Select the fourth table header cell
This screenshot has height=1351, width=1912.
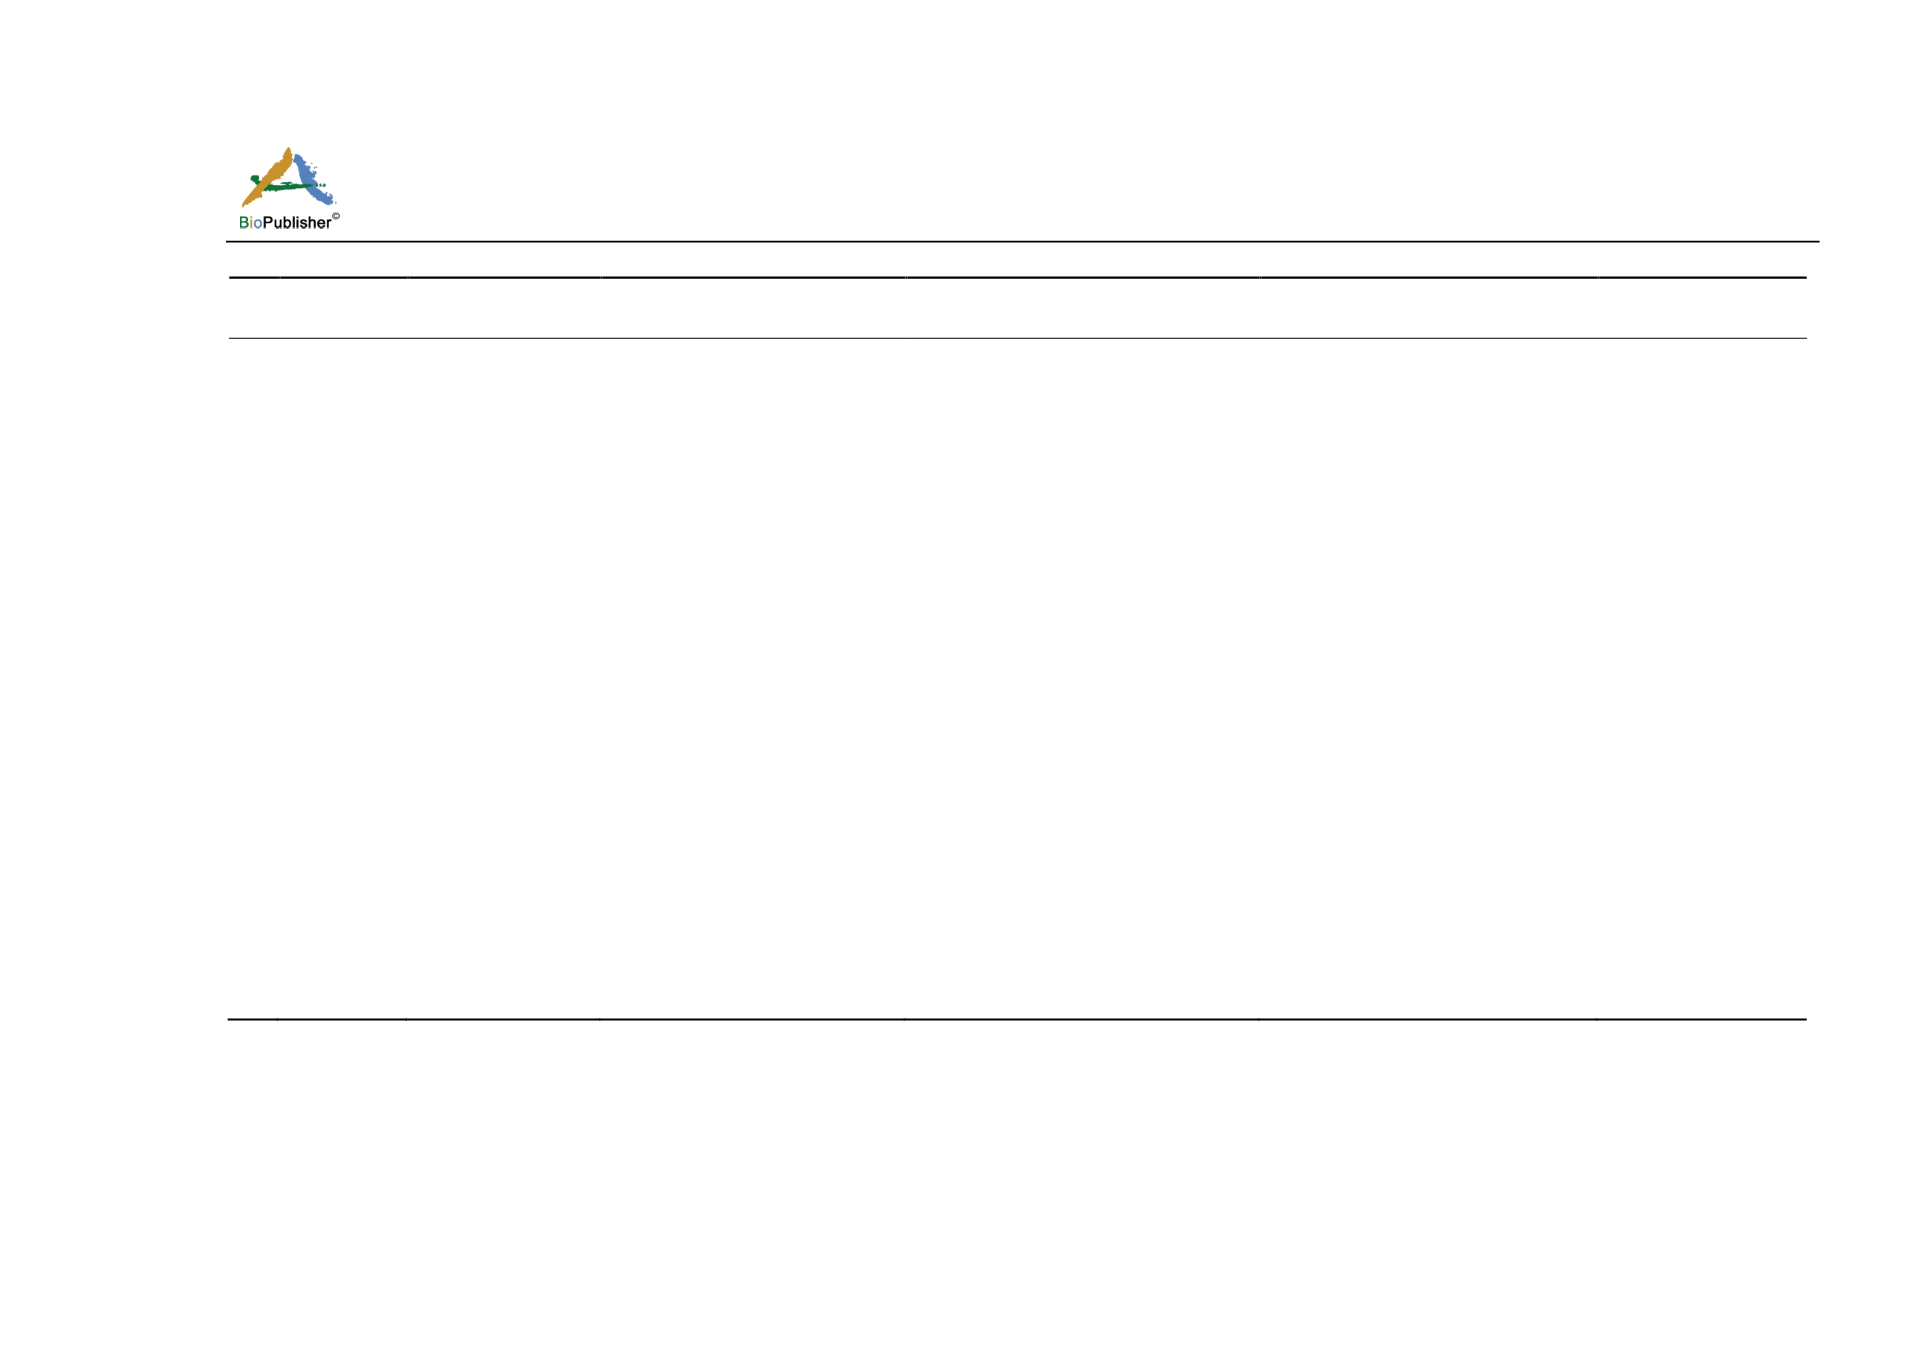click(753, 308)
